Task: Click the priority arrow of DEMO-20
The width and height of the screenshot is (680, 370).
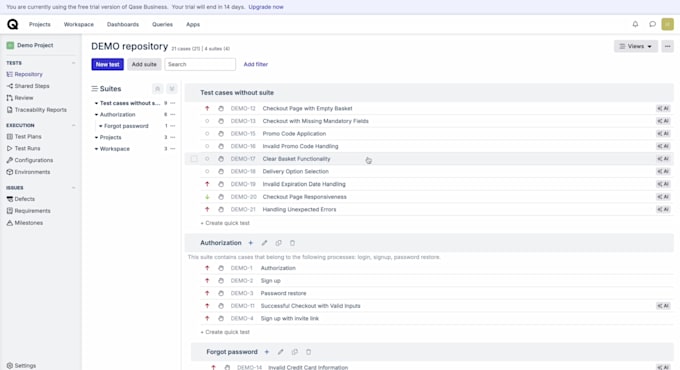Action: point(207,197)
